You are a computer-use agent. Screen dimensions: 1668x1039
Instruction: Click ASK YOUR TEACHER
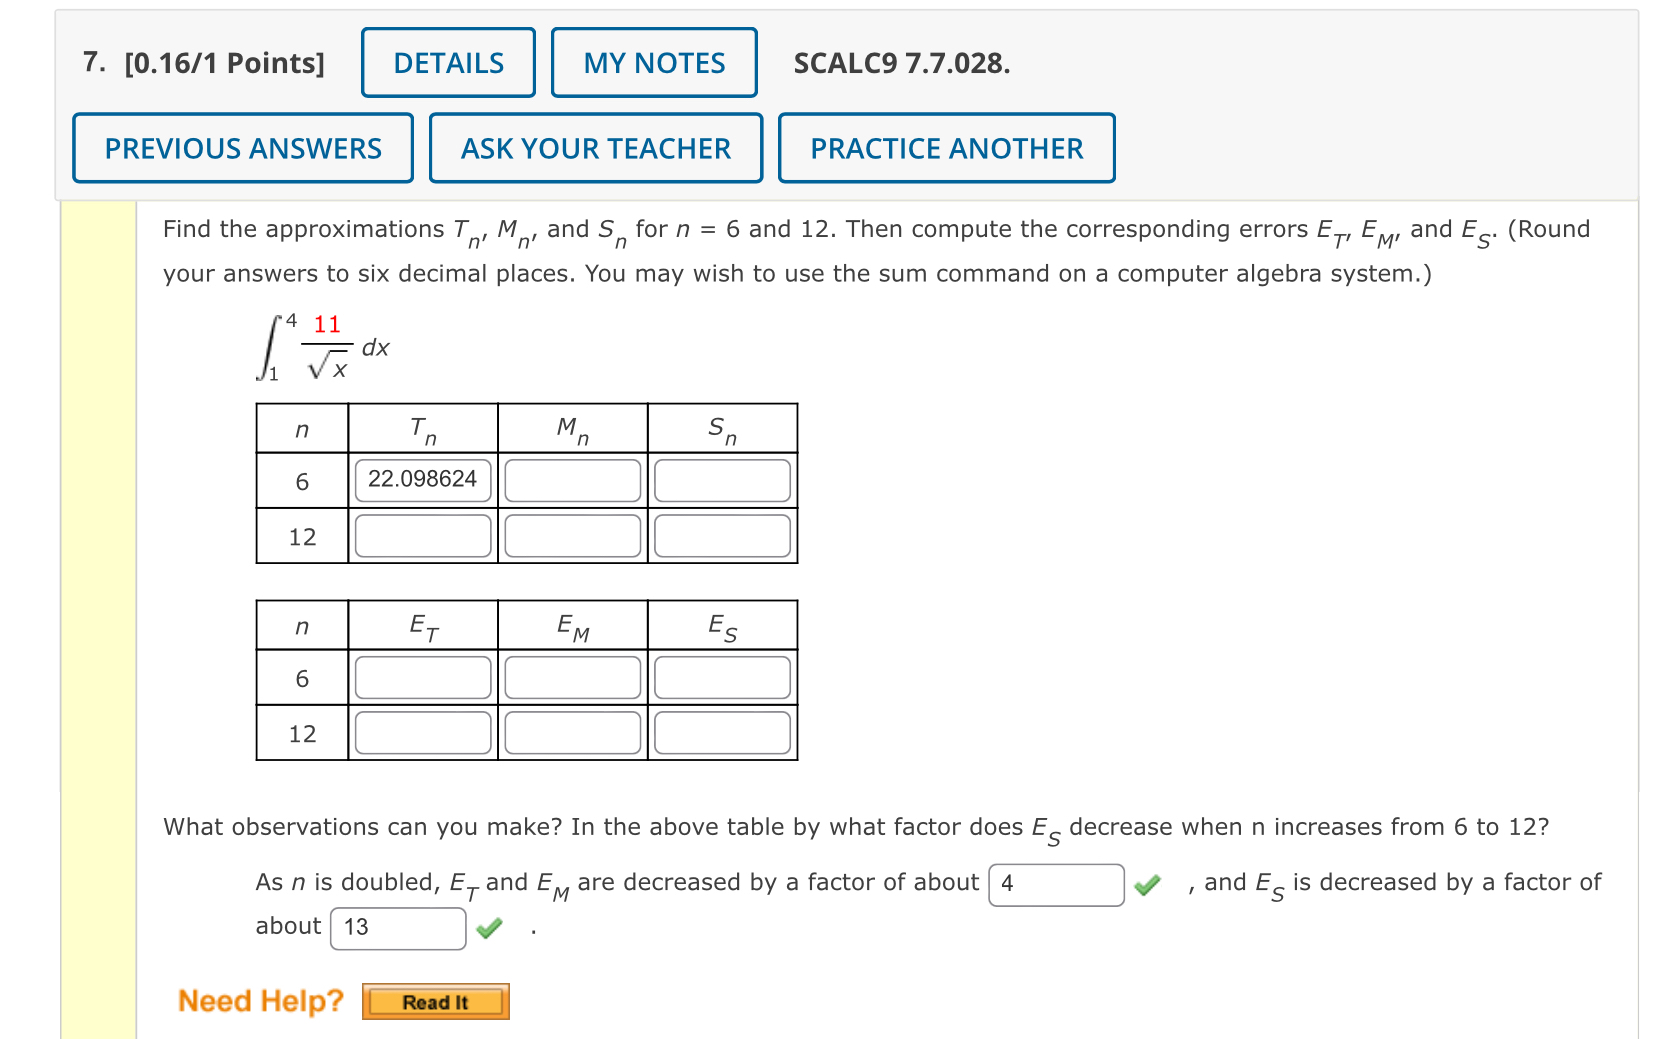pyautogui.click(x=594, y=147)
